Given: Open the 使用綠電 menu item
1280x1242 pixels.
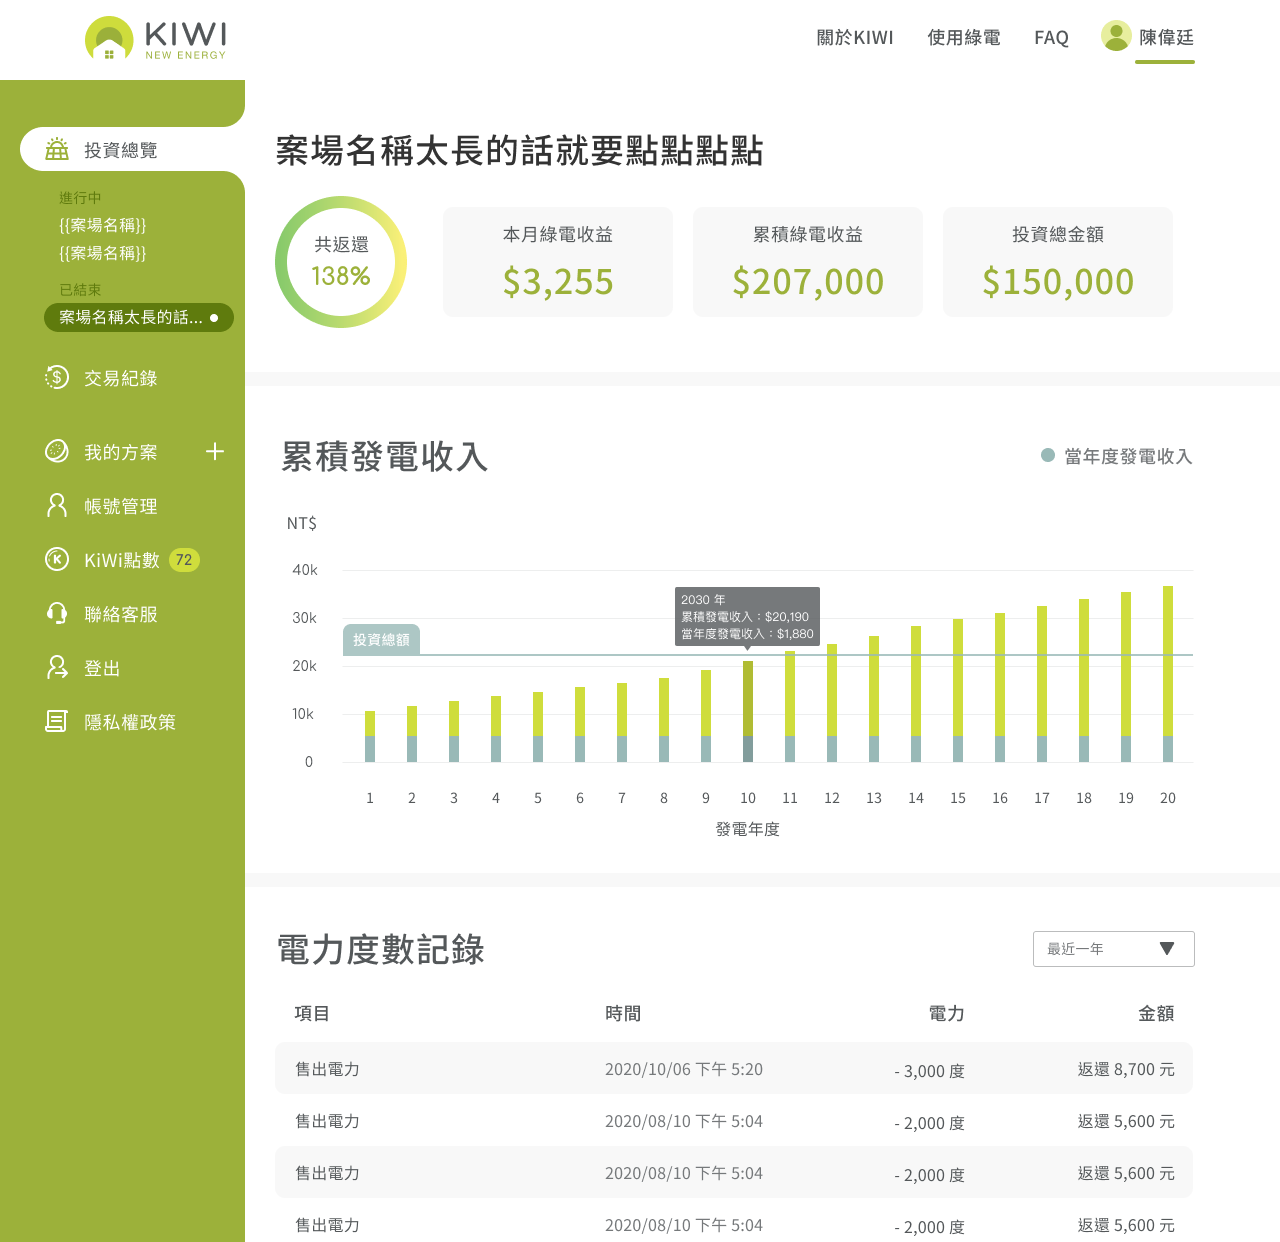Looking at the screenshot, I should pos(964,38).
